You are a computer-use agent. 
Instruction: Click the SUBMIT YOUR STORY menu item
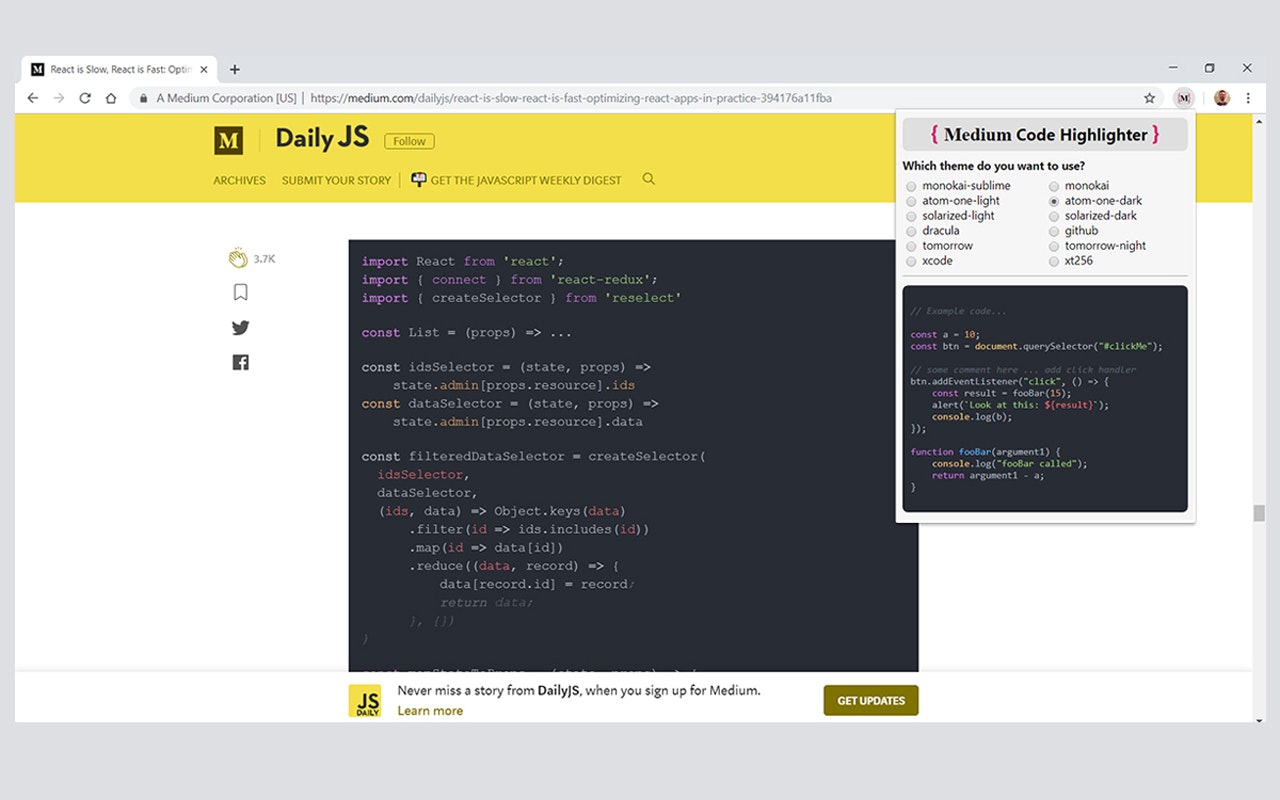[x=336, y=180]
